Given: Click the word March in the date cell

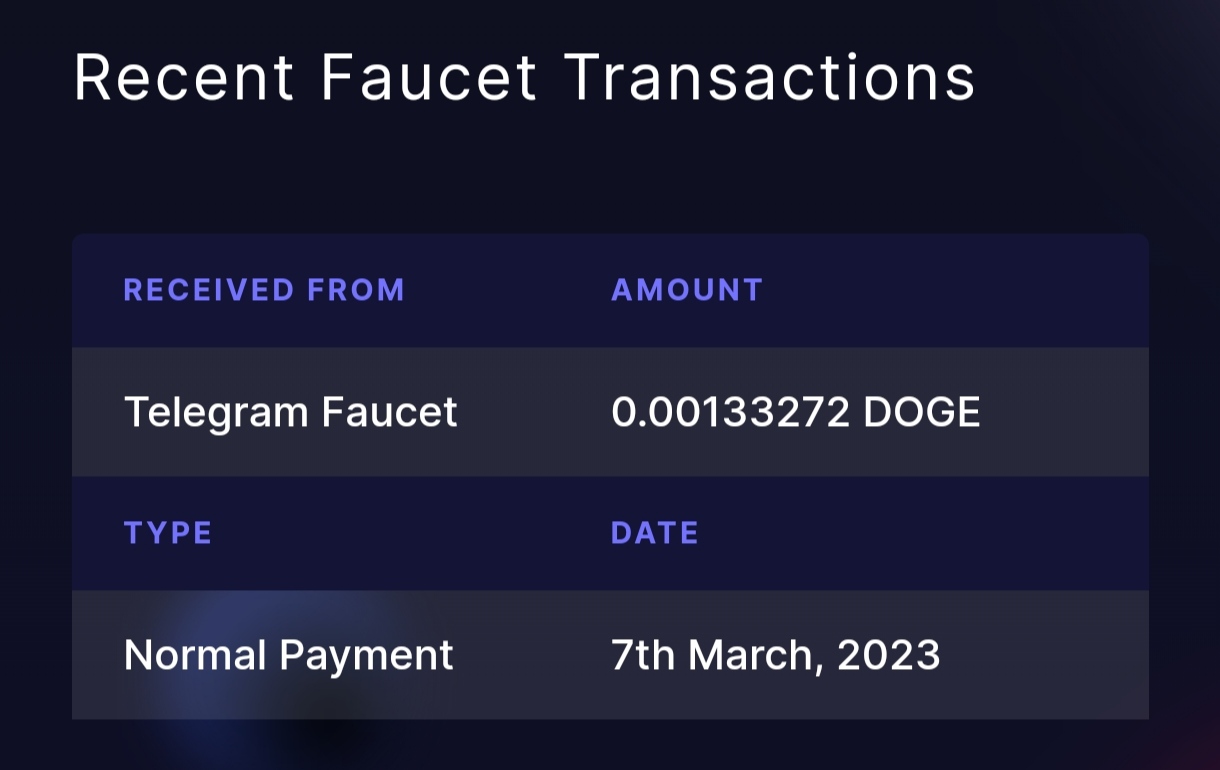Looking at the screenshot, I should (755, 656).
